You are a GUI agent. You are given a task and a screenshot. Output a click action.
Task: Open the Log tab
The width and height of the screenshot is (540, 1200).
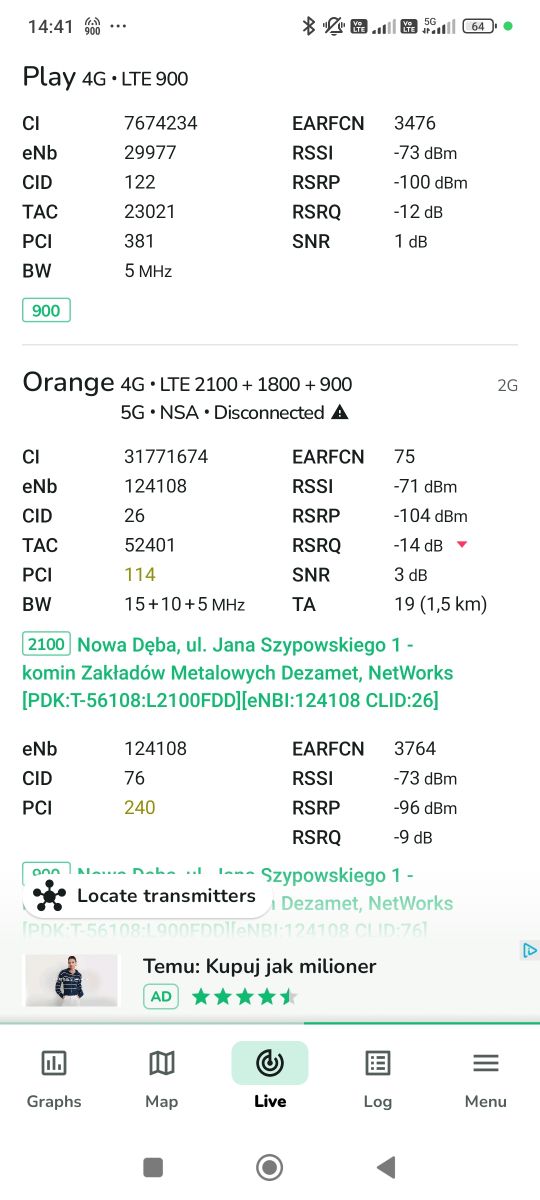[x=378, y=1078]
